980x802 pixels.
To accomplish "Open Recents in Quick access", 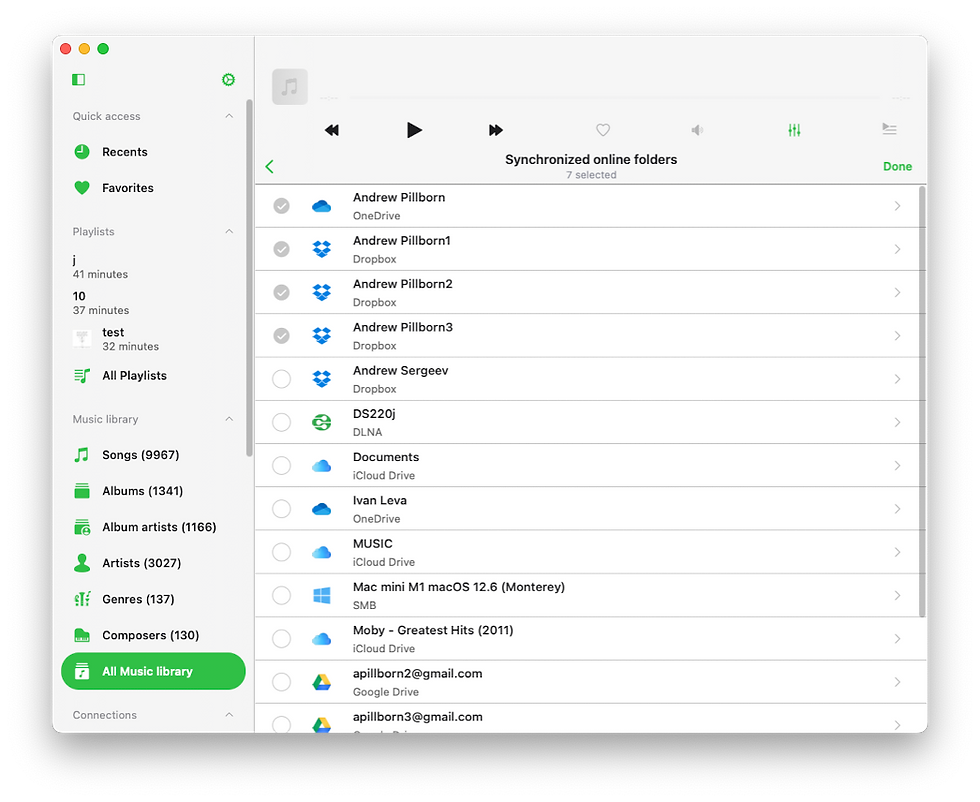I will pos(152,152).
